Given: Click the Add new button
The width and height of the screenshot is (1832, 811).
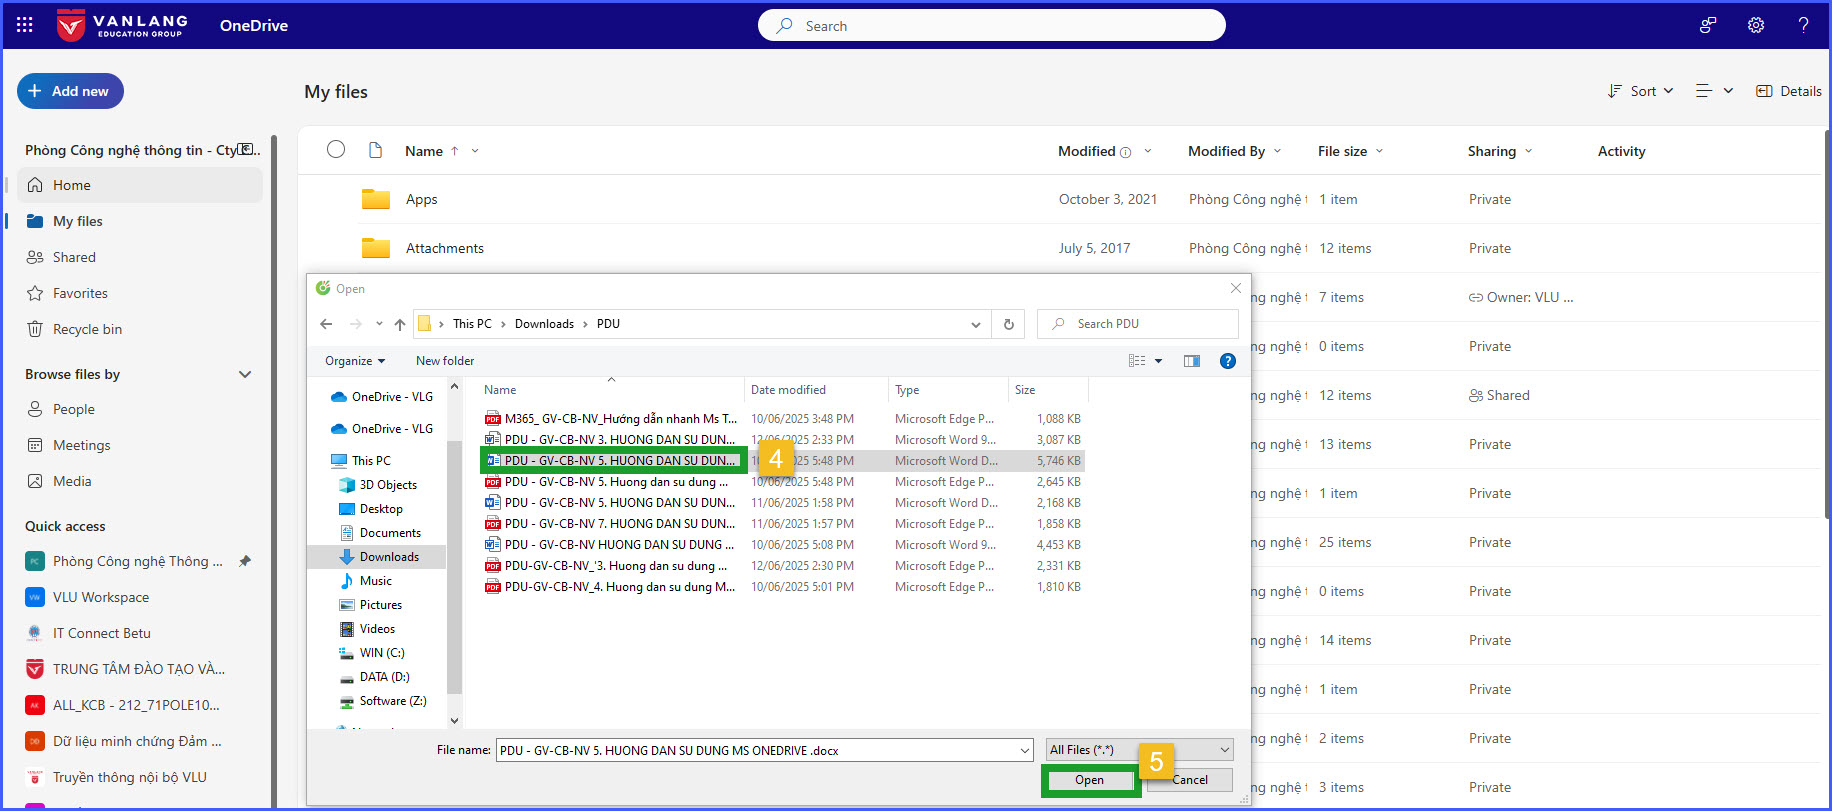Looking at the screenshot, I should pyautogui.click(x=70, y=91).
